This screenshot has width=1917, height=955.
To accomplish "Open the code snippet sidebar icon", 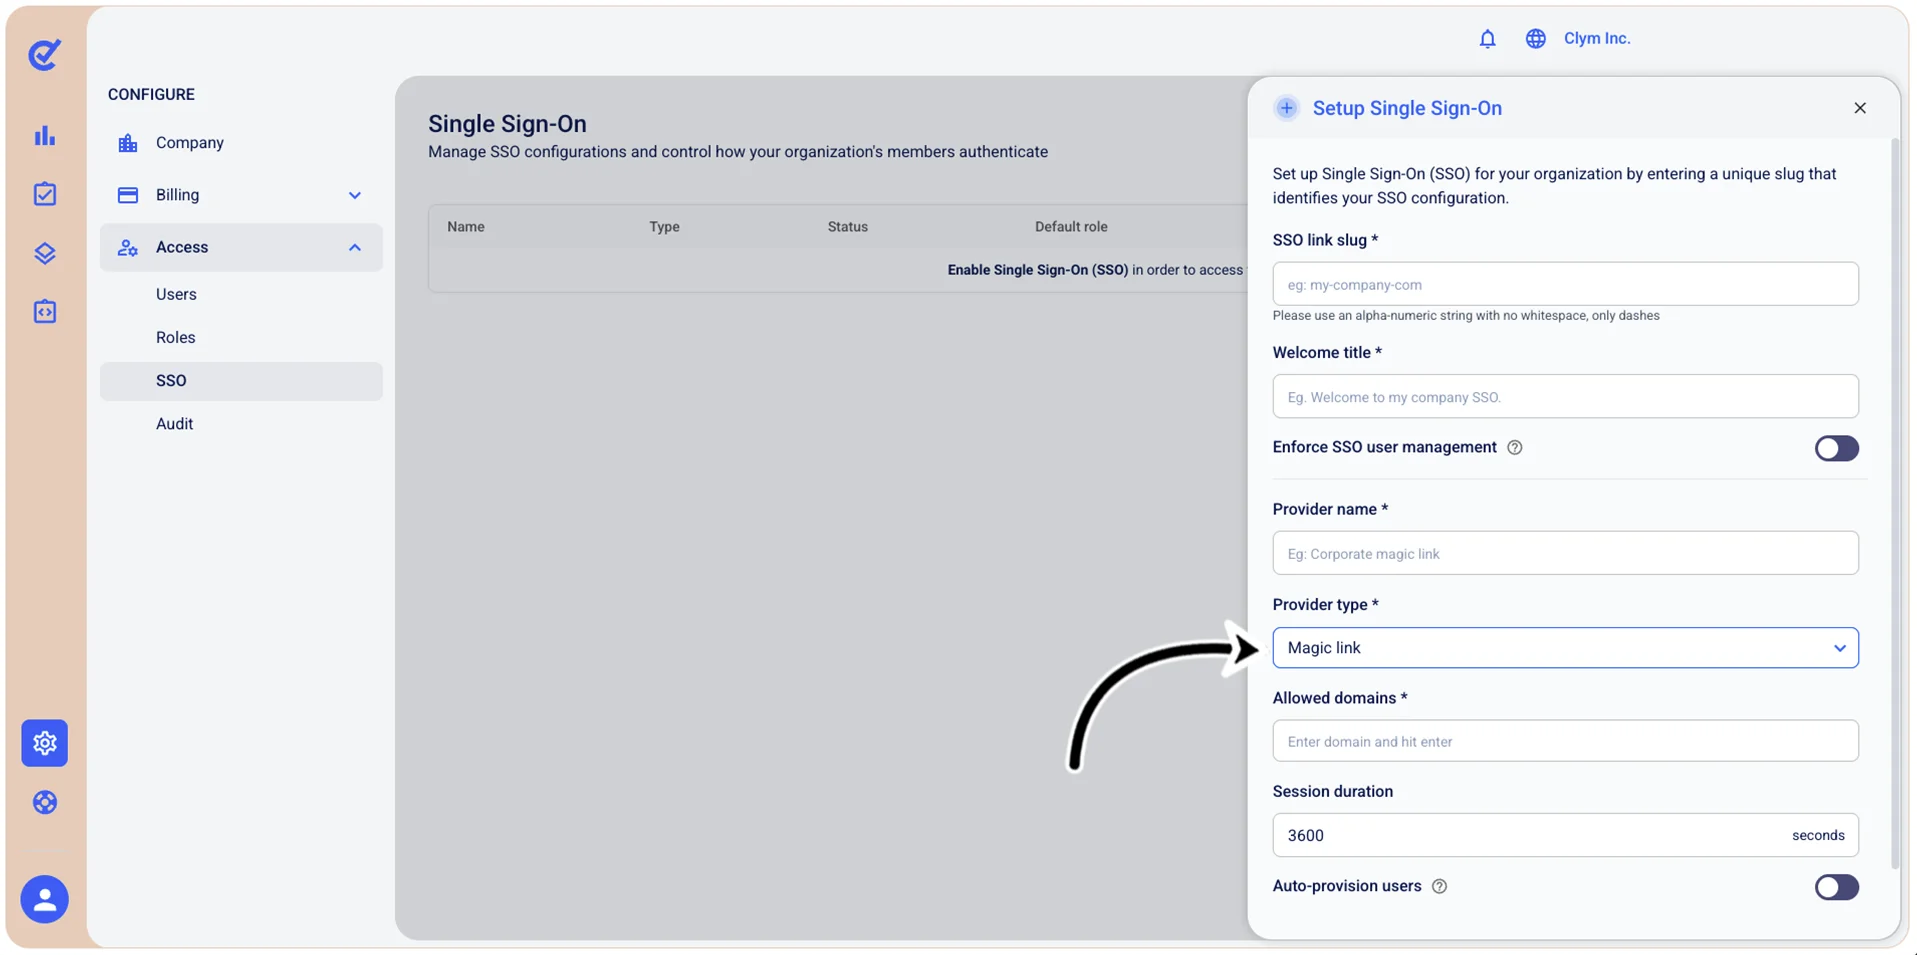I will 44,312.
